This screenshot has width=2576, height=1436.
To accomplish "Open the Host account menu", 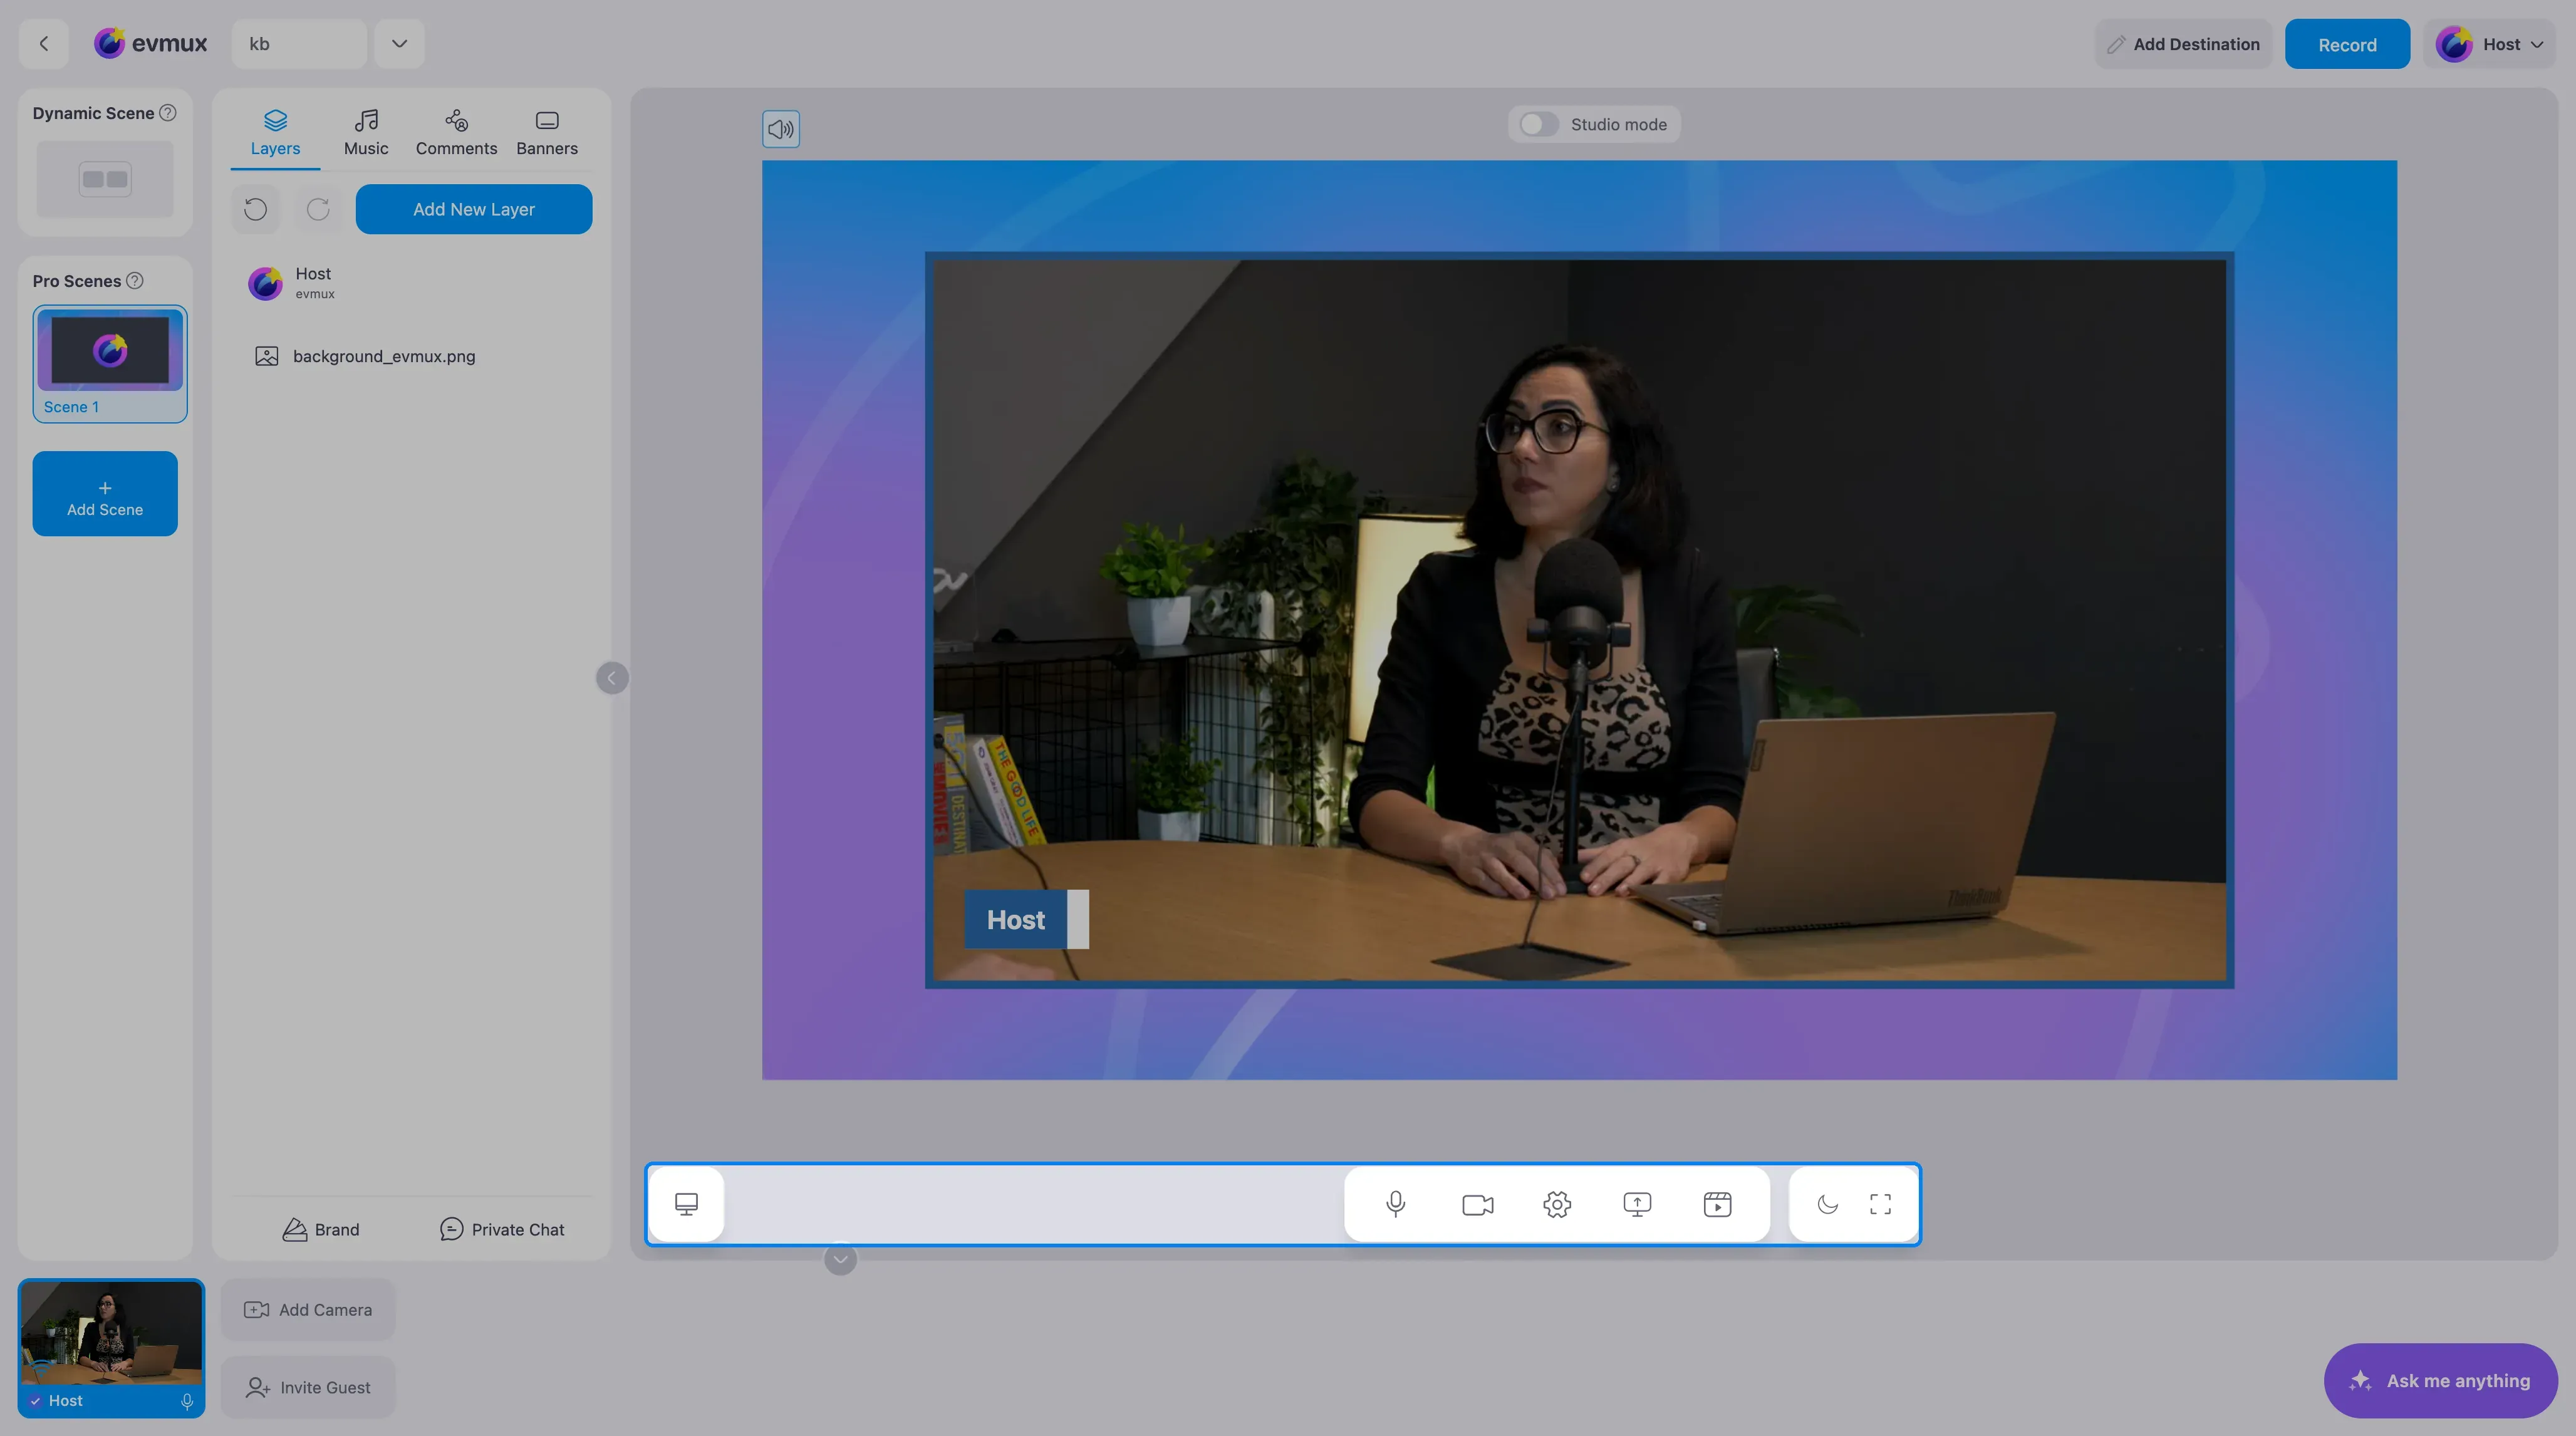I will (2490, 44).
